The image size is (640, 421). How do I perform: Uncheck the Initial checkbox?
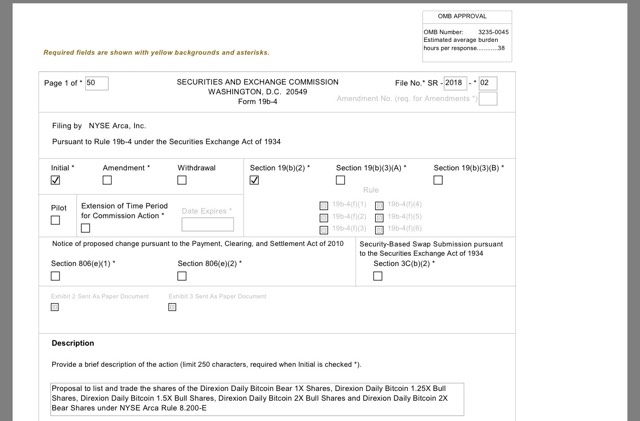(x=55, y=180)
